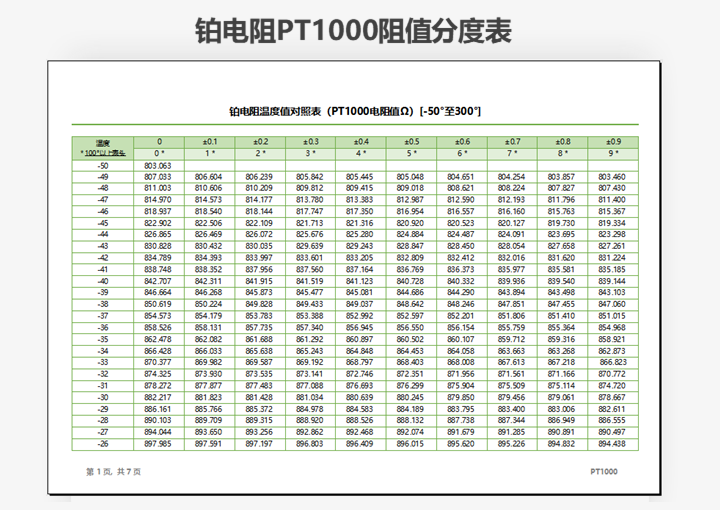
Task: Click the value 829.243
Action: click(360, 247)
